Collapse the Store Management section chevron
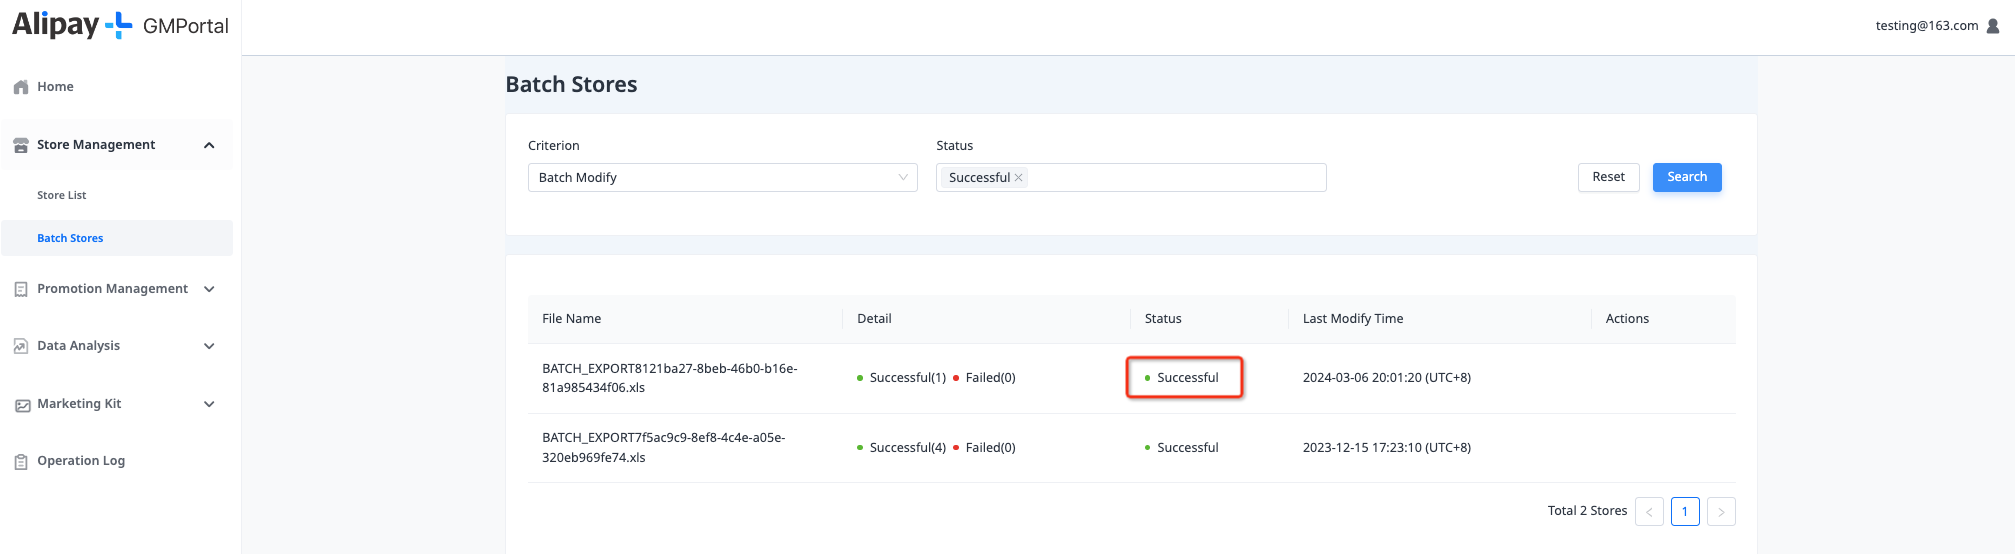This screenshot has height=554, width=2015. click(x=209, y=145)
